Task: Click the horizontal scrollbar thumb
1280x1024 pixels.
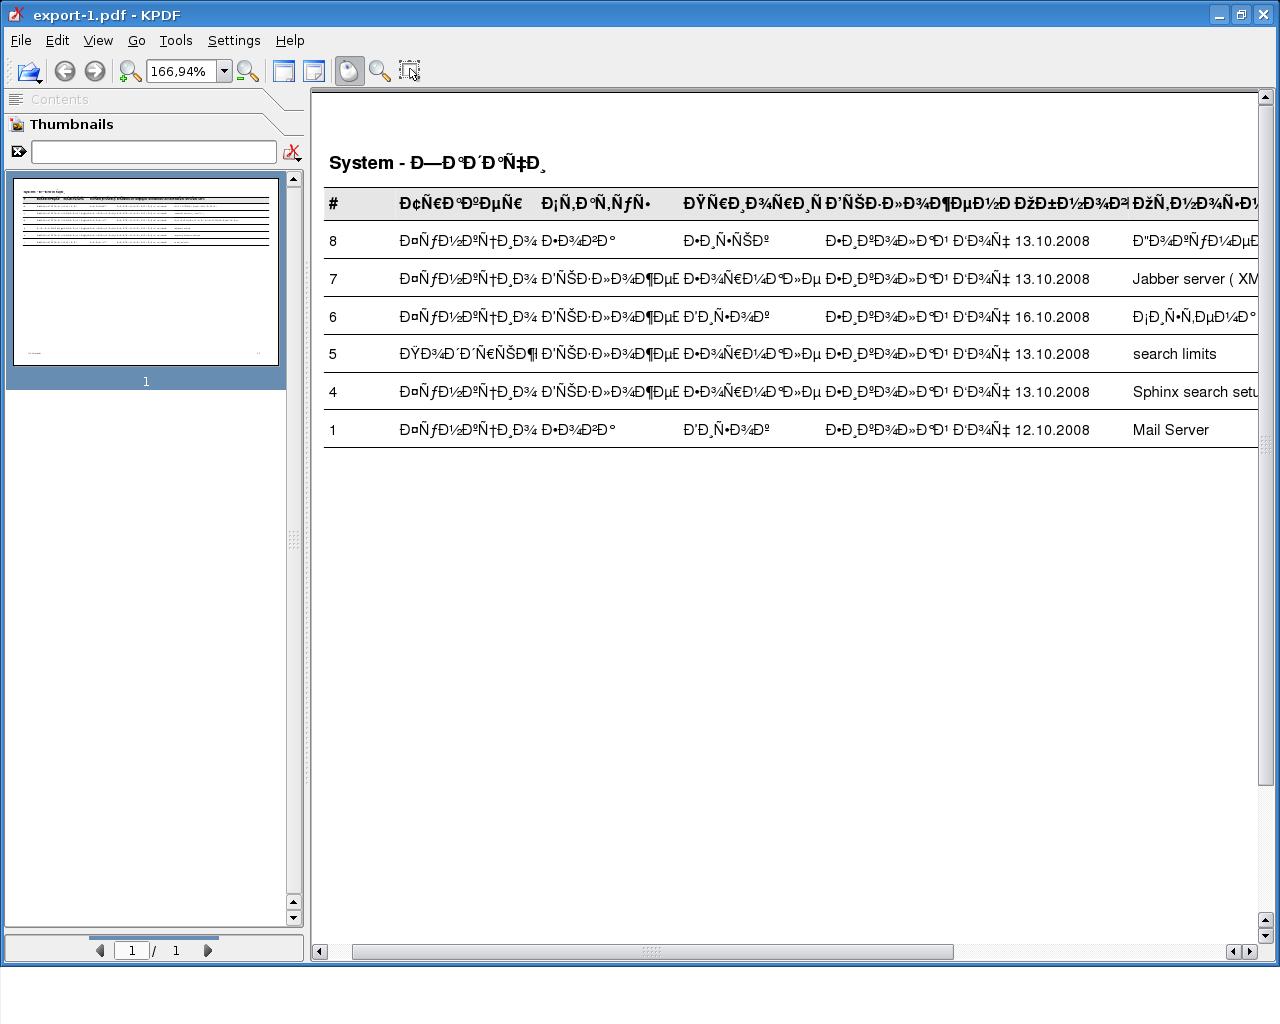Action: [652, 951]
